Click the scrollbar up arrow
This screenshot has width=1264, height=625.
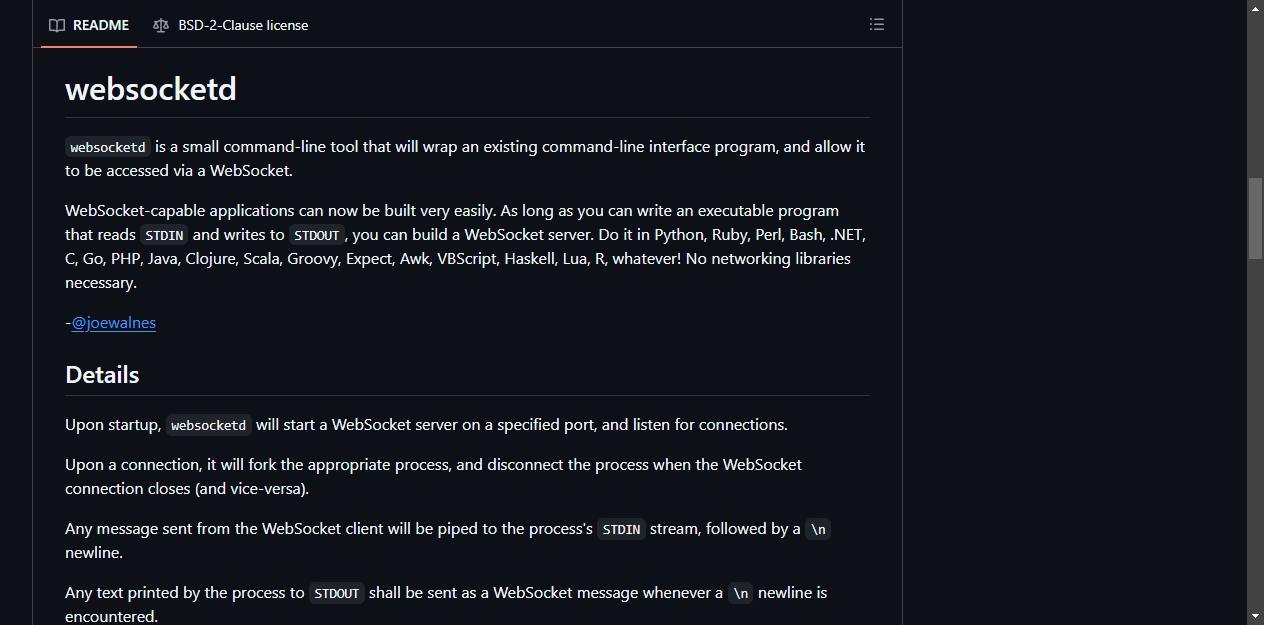[1255, 8]
